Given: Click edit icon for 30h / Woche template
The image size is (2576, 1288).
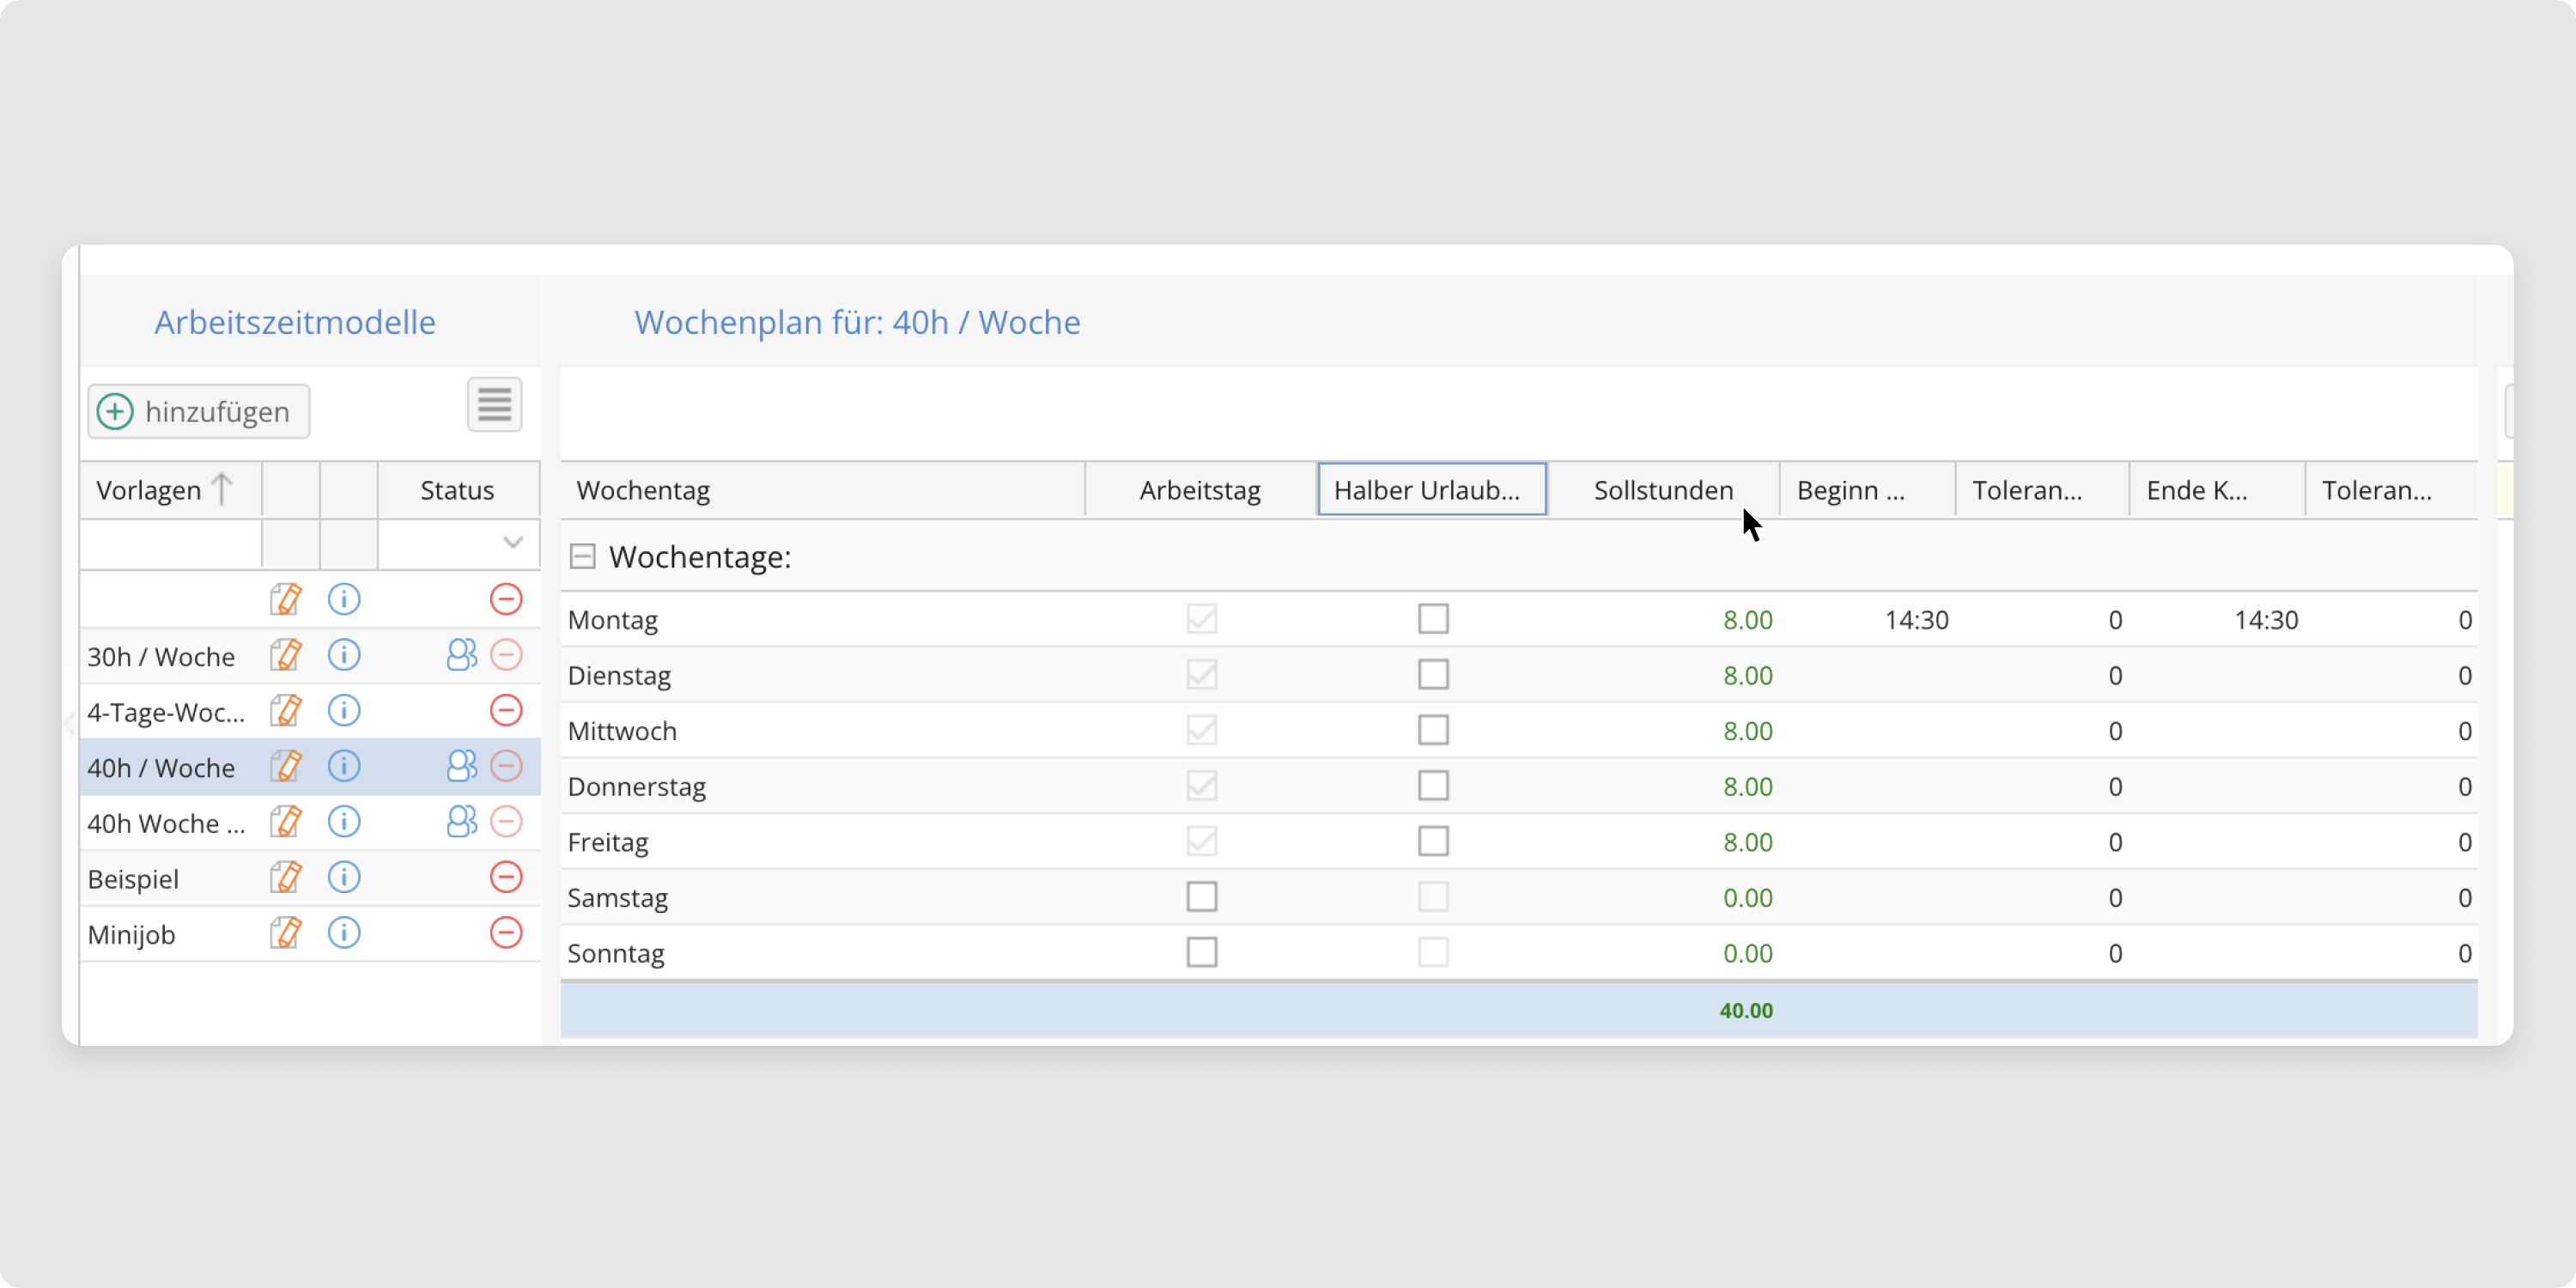Looking at the screenshot, I should pos(286,656).
